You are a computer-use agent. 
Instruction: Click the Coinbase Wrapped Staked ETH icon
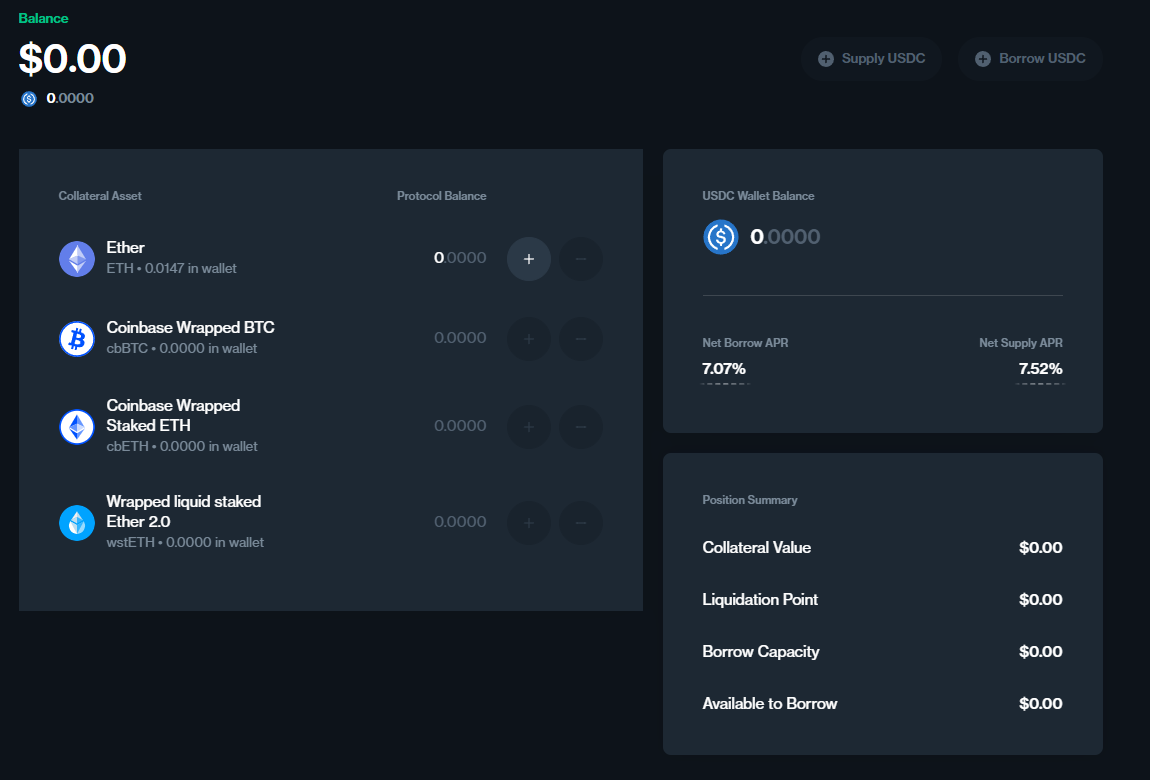[x=77, y=427]
